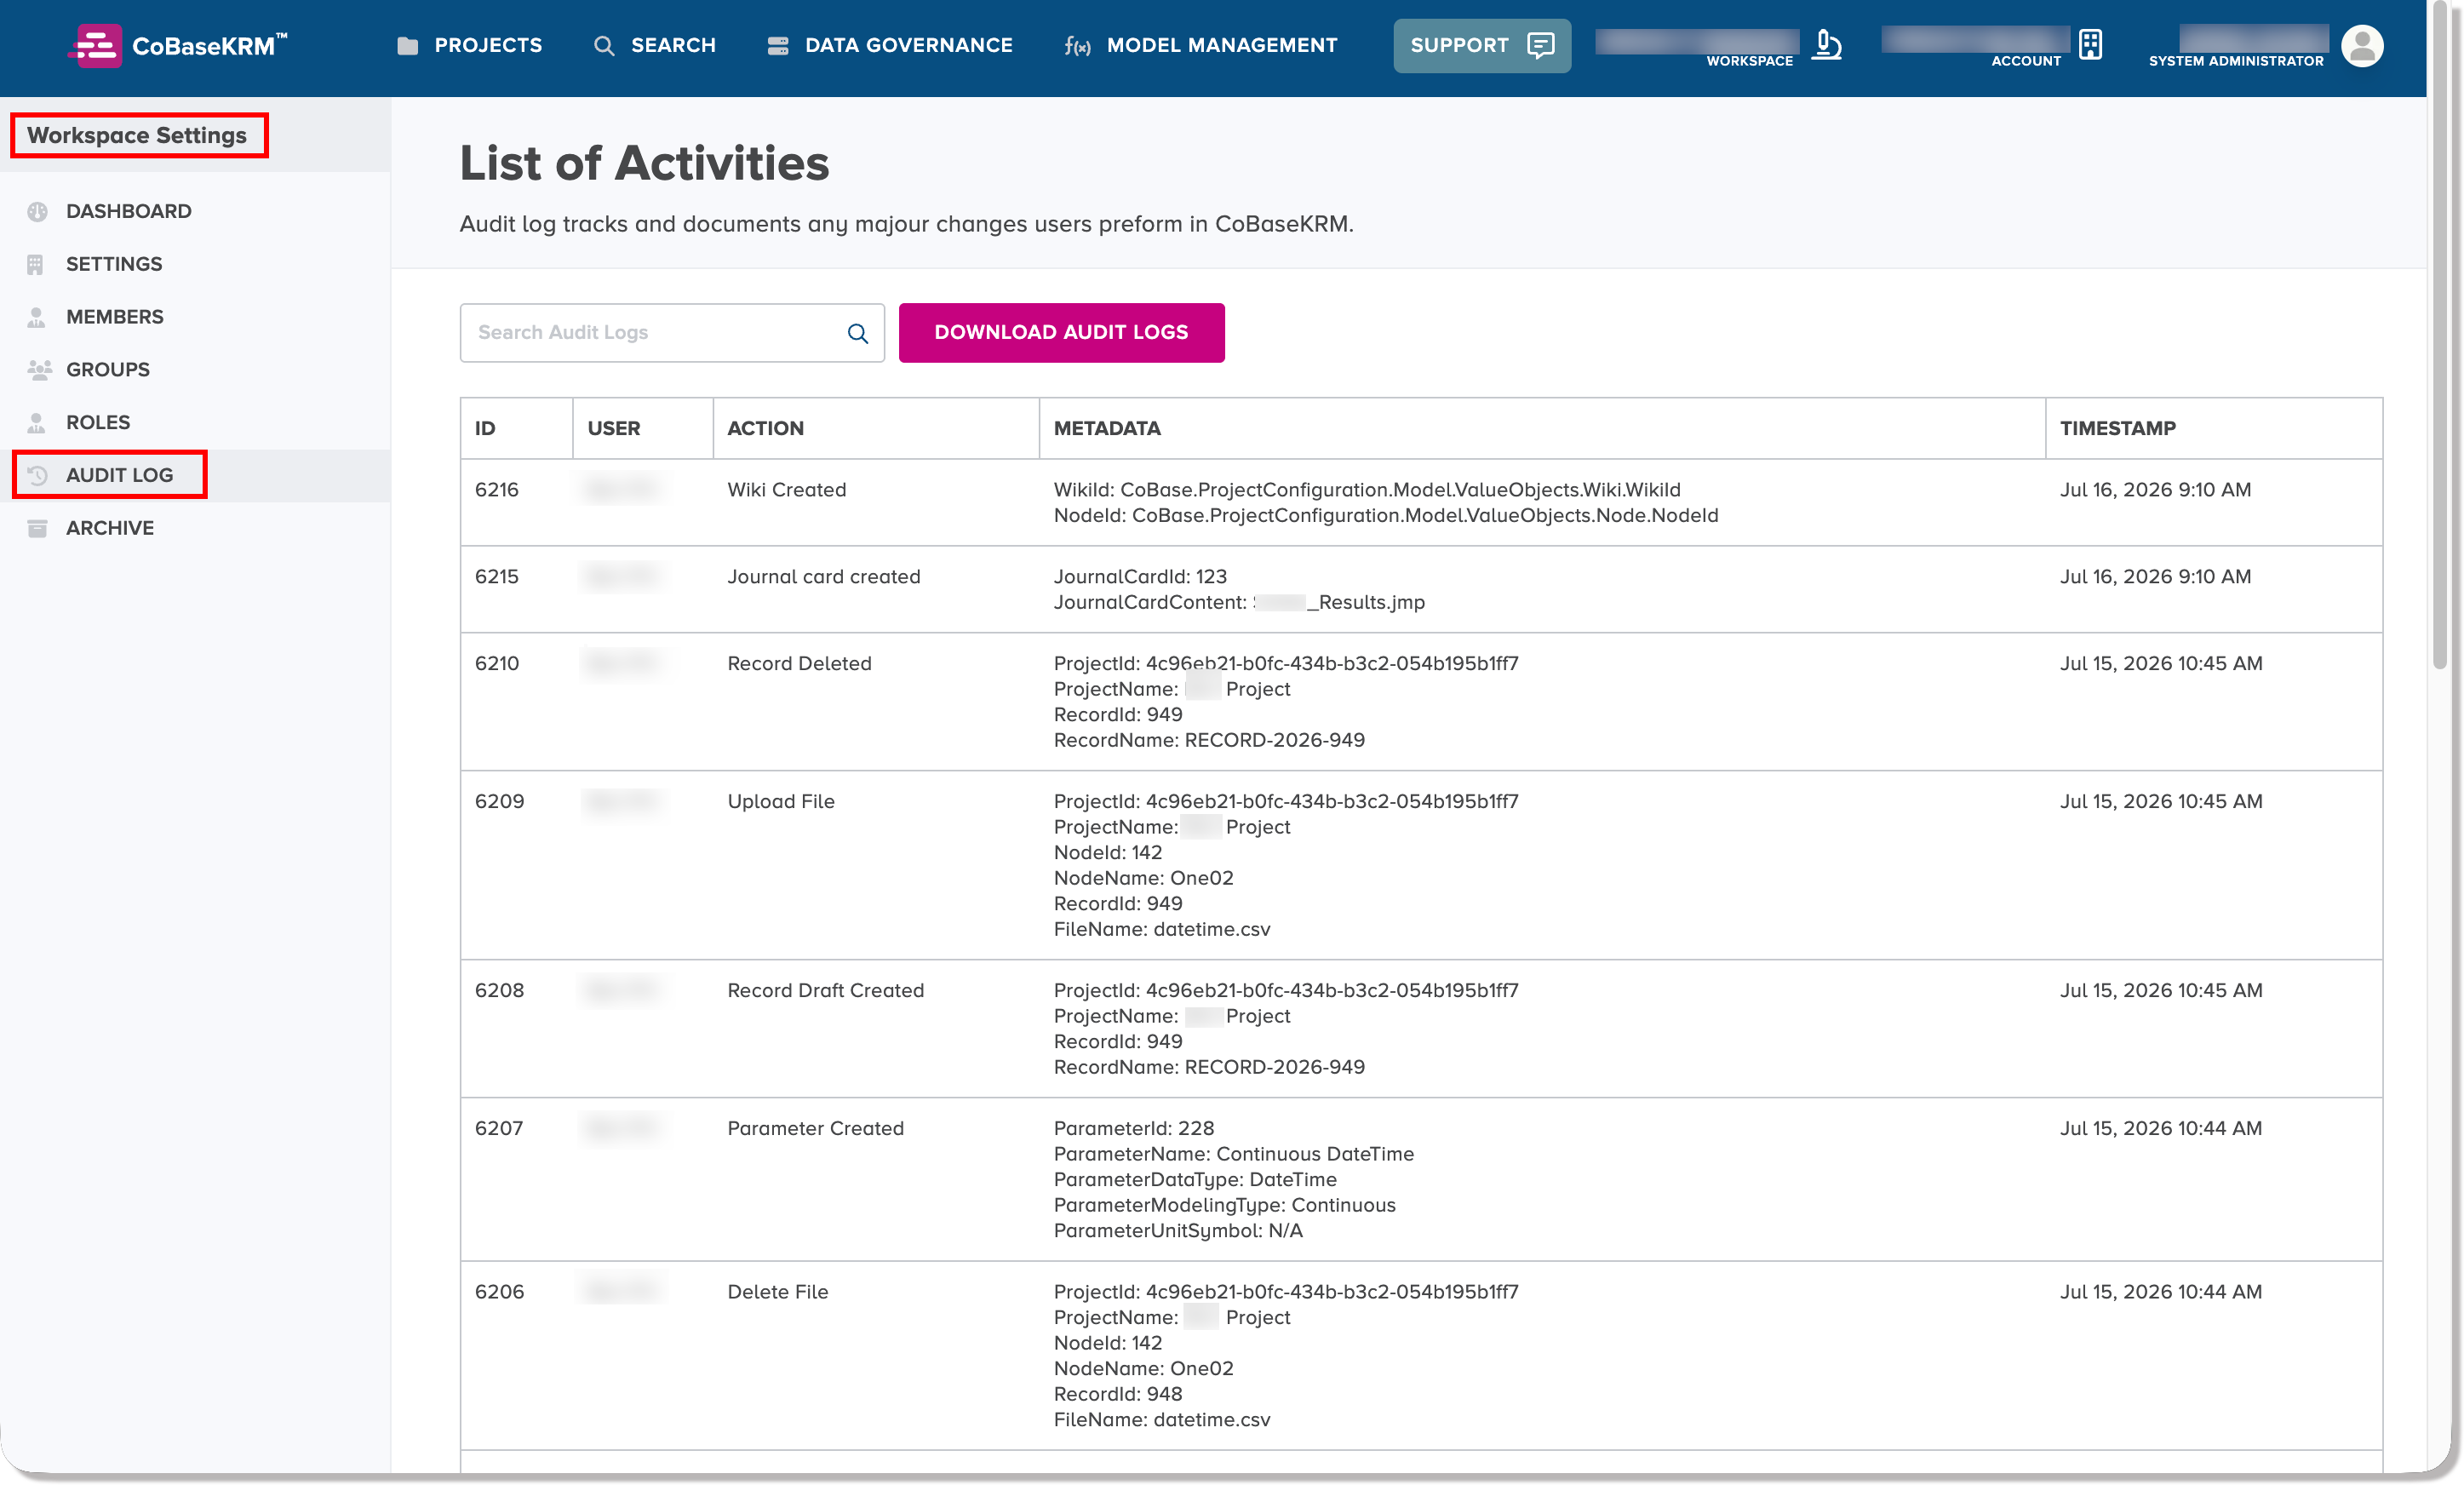Viewport: 2464px width, 1485px height.
Task: Click the Groups sidebar icon
Action: pyautogui.click(x=39, y=370)
